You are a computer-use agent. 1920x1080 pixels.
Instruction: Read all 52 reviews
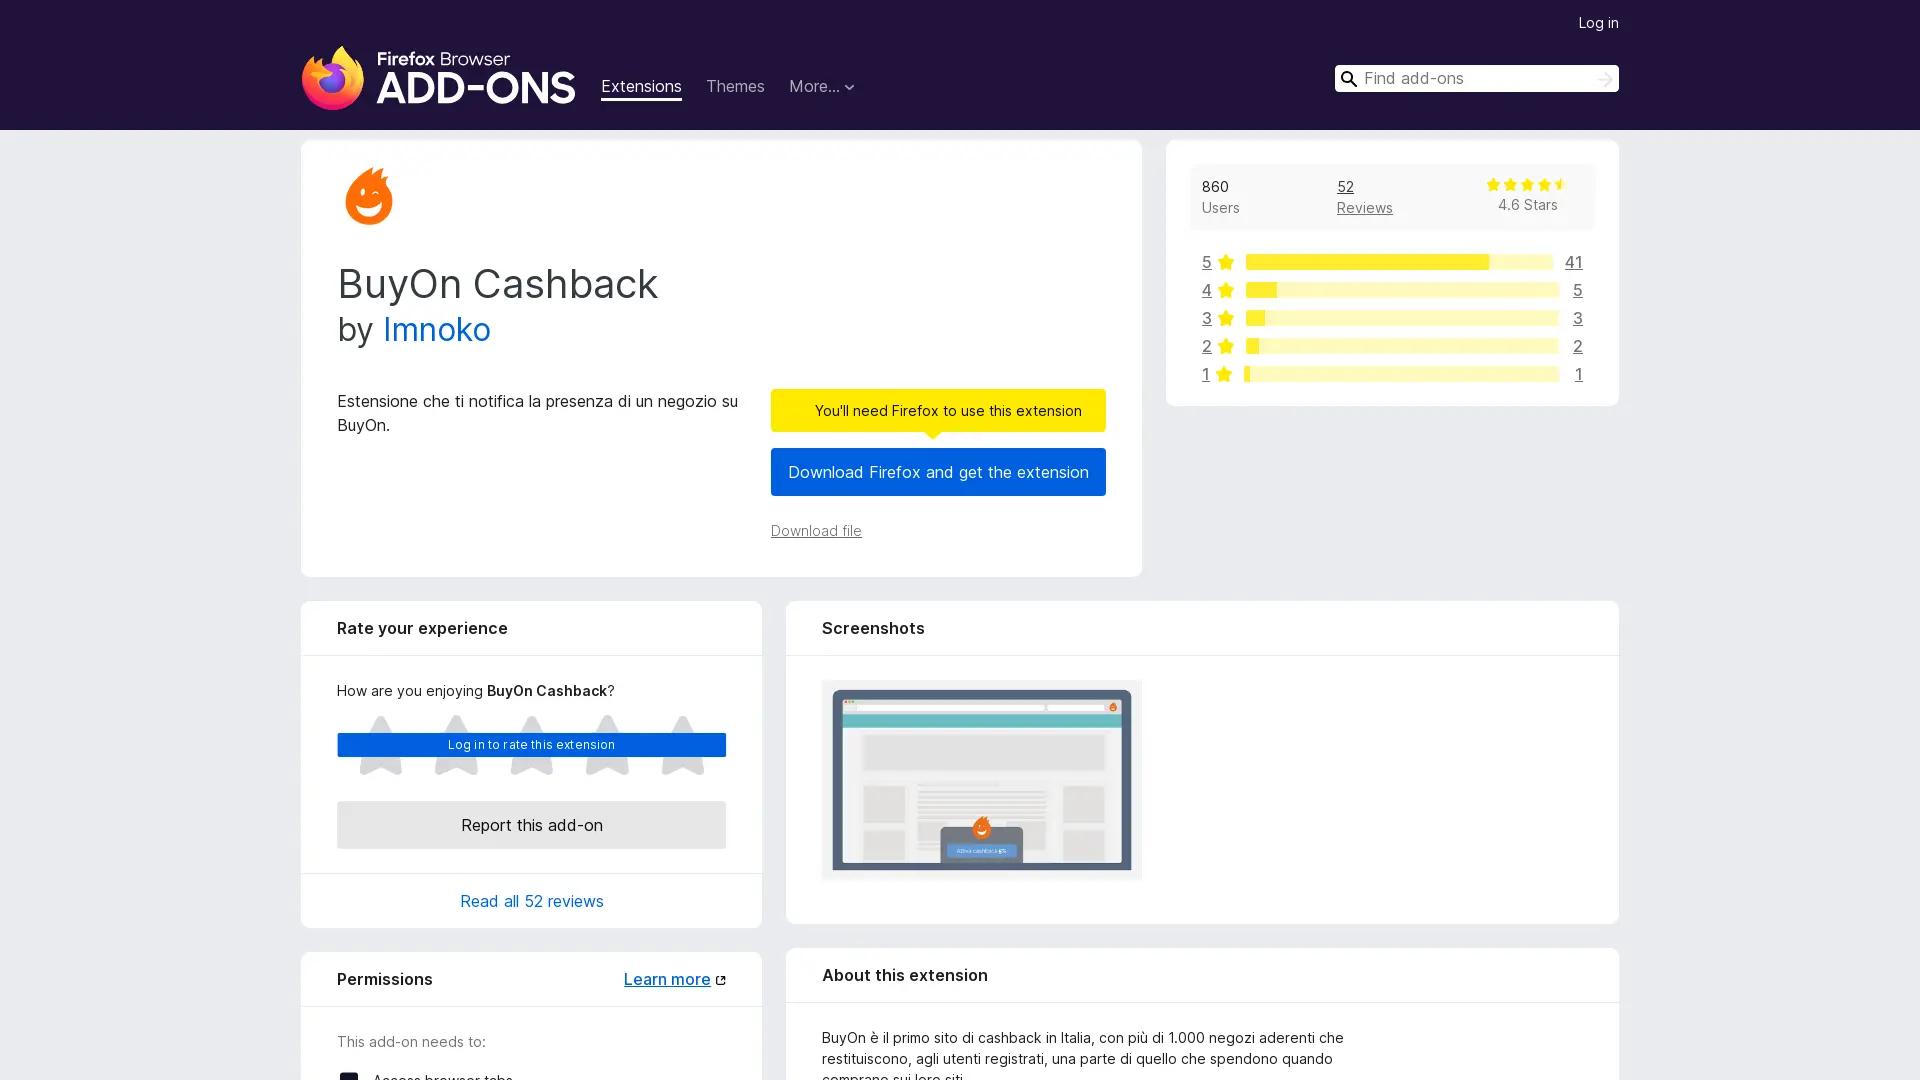pos(531,901)
